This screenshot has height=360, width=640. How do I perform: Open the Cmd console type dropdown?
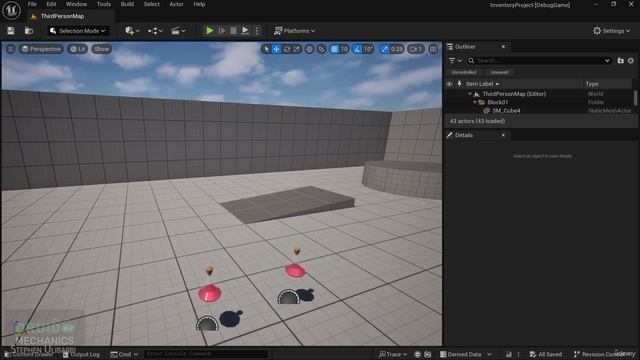click(124, 354)
